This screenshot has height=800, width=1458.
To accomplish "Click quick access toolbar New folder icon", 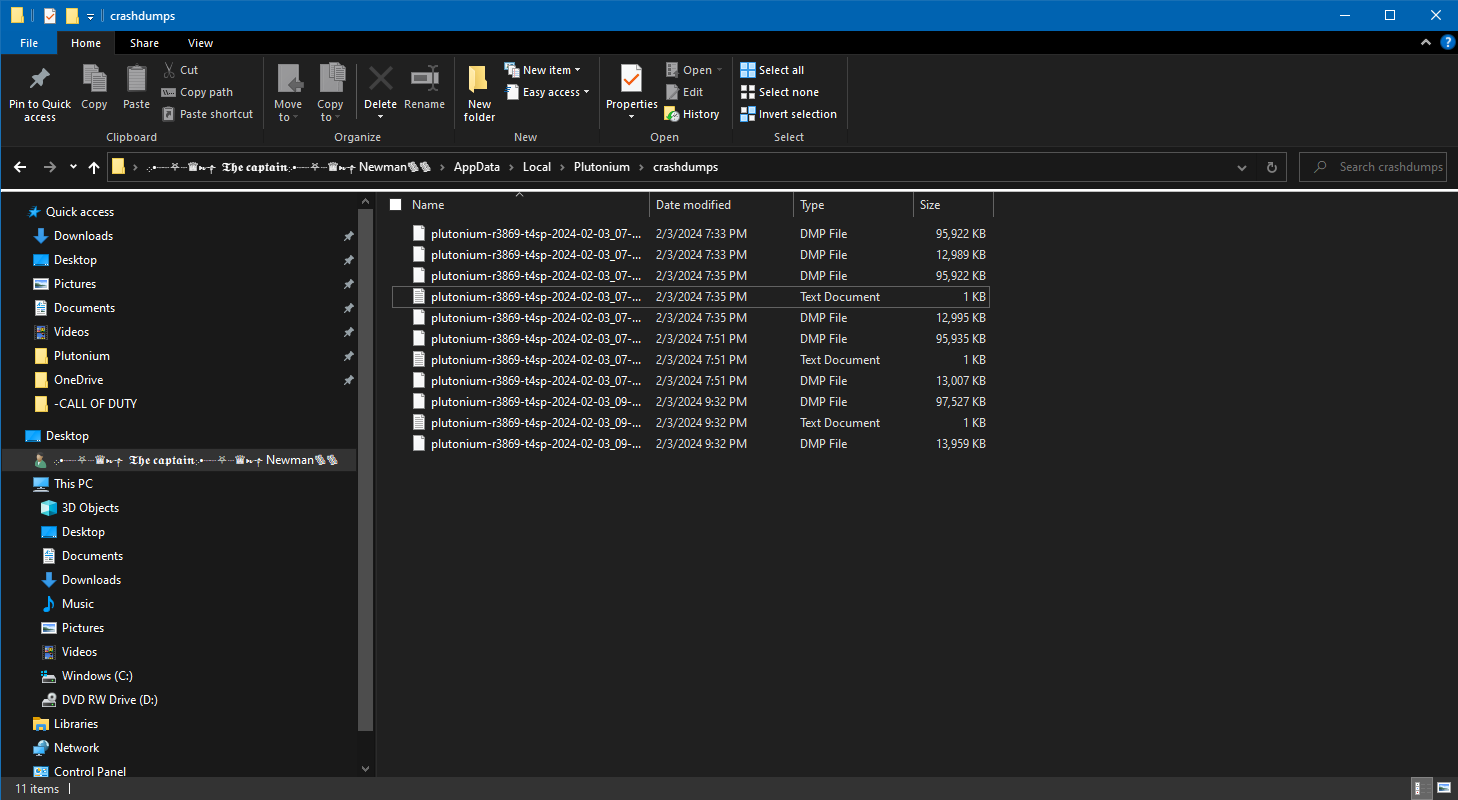I will click(x=72, y=15).
